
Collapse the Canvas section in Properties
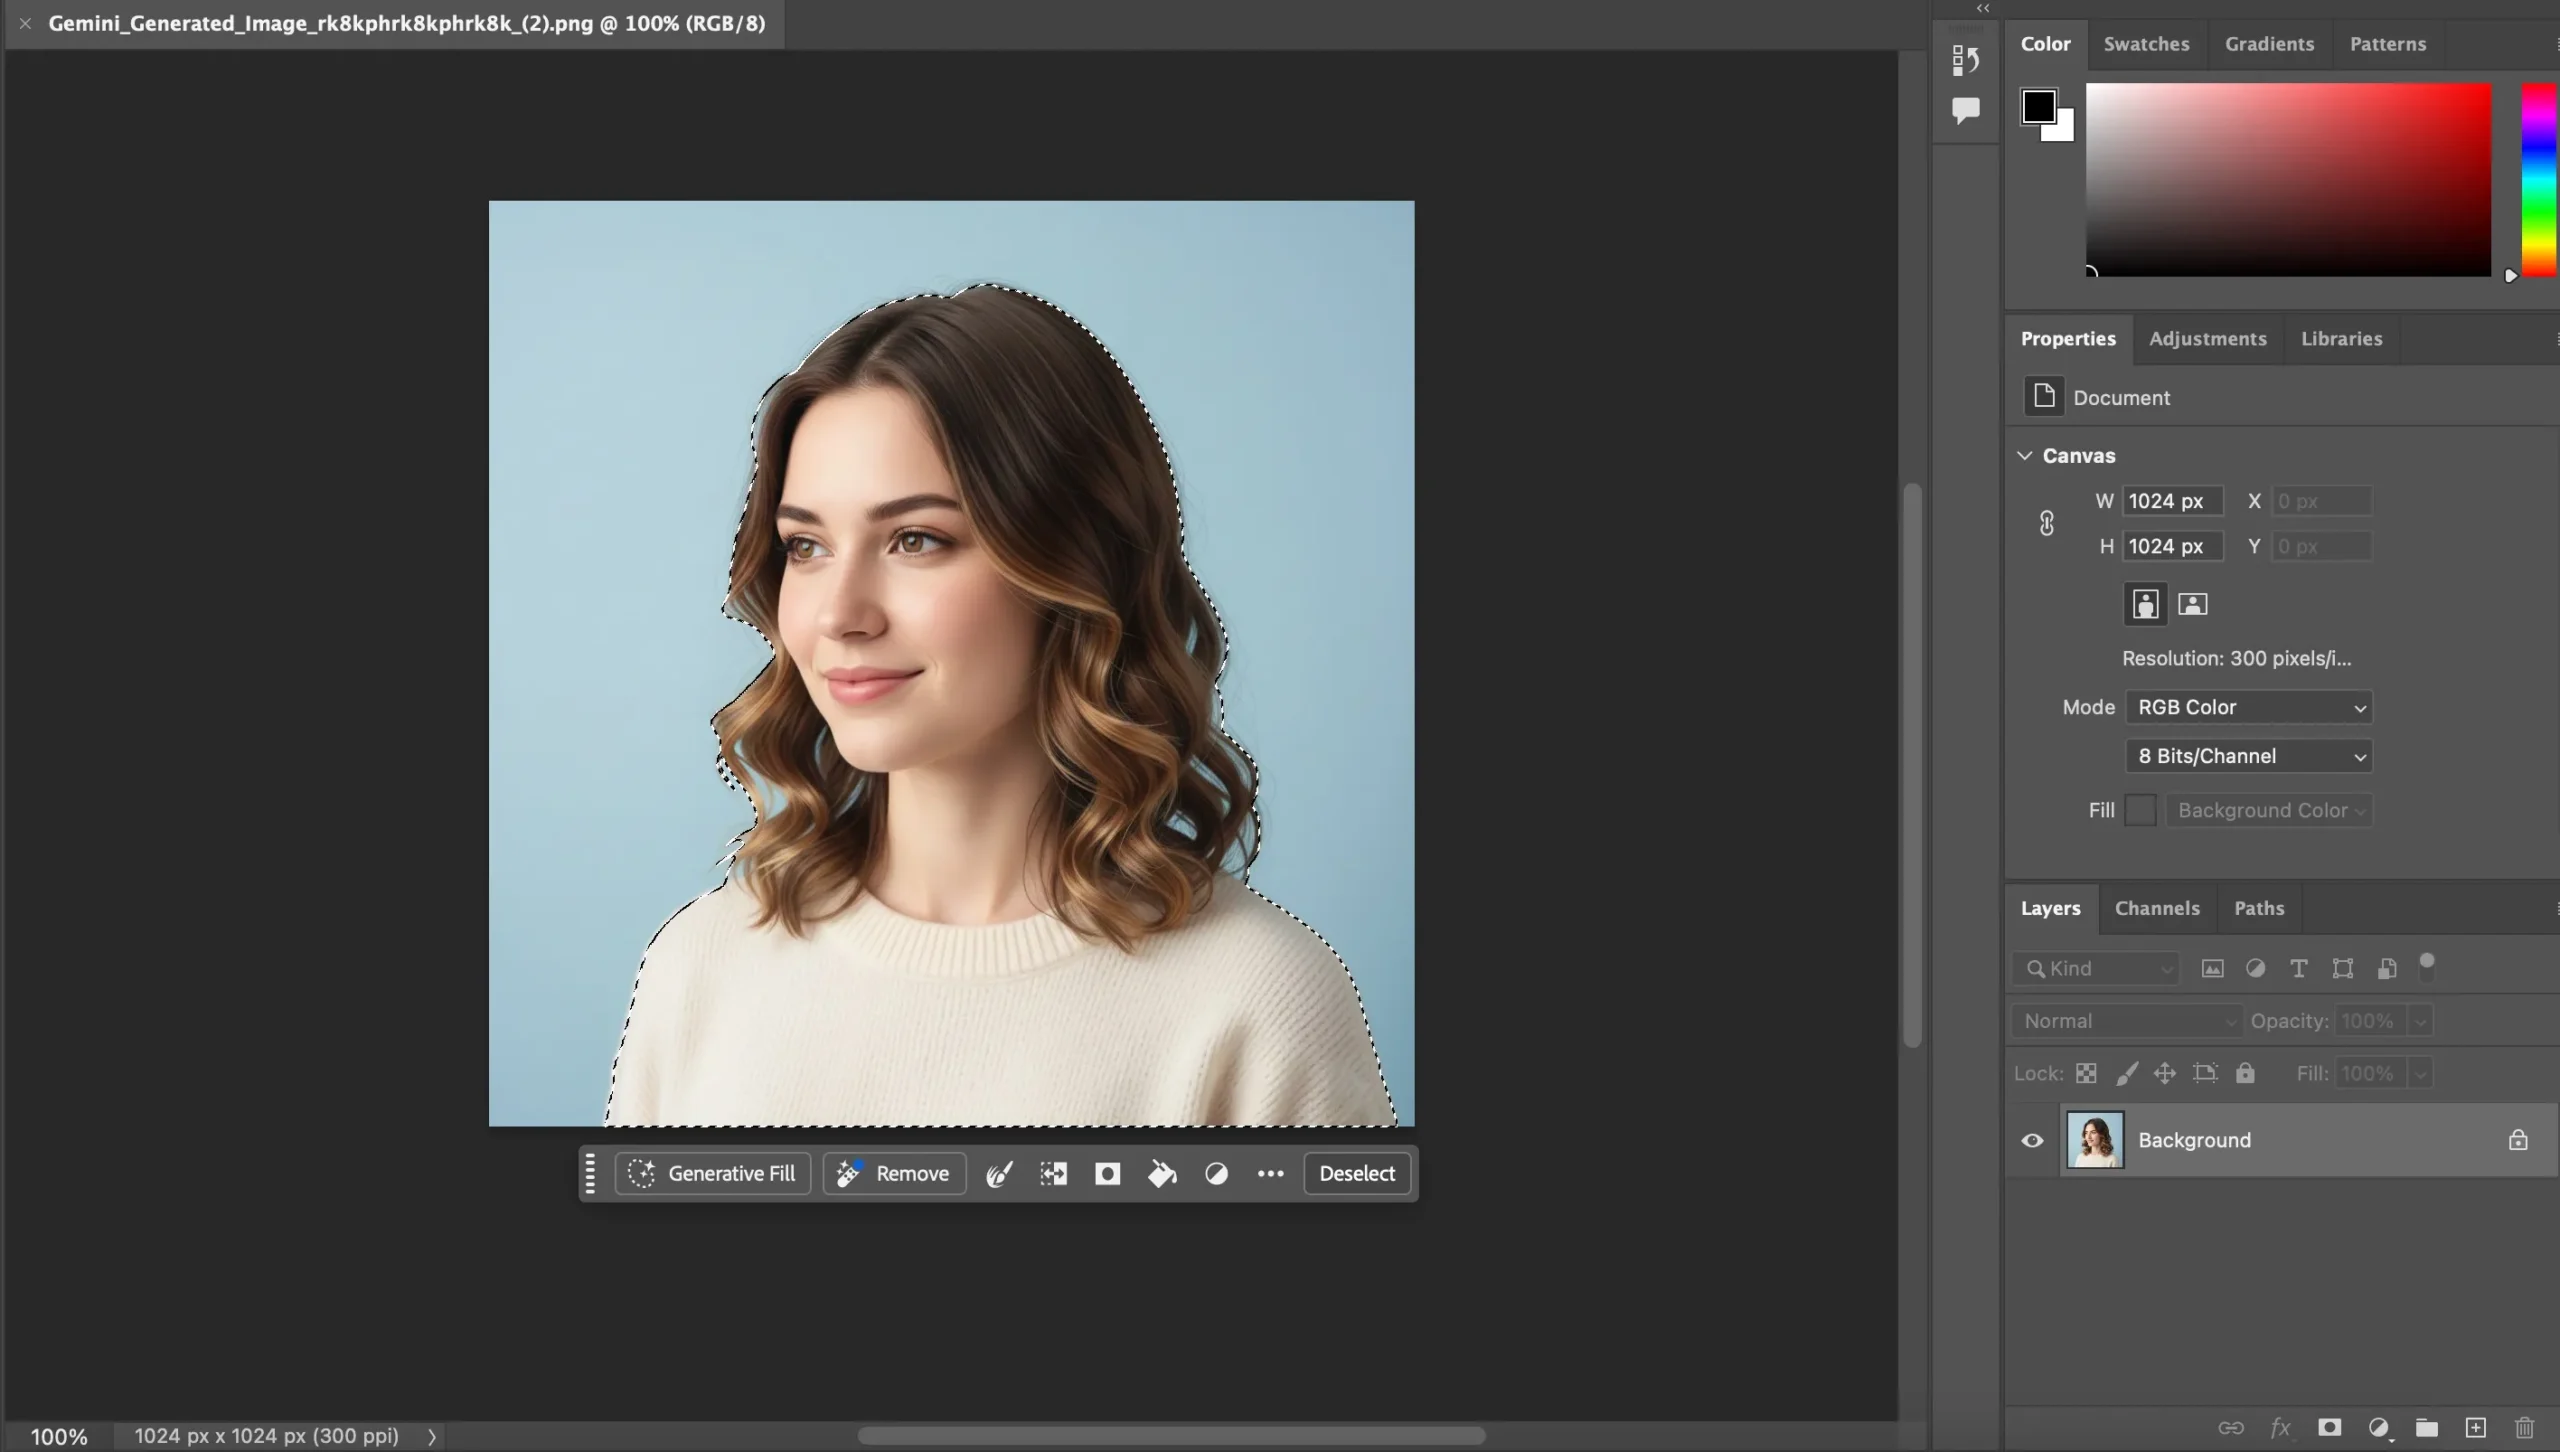[x=2024, y=455]
